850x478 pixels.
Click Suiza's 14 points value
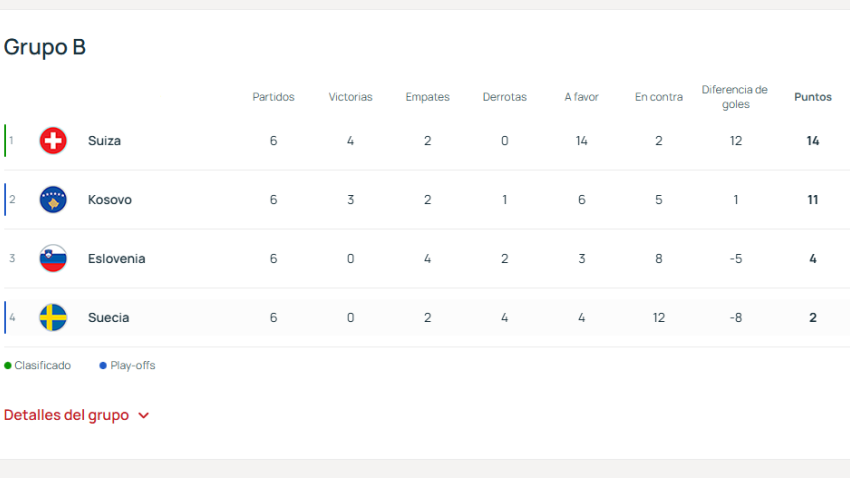(812, 141)
